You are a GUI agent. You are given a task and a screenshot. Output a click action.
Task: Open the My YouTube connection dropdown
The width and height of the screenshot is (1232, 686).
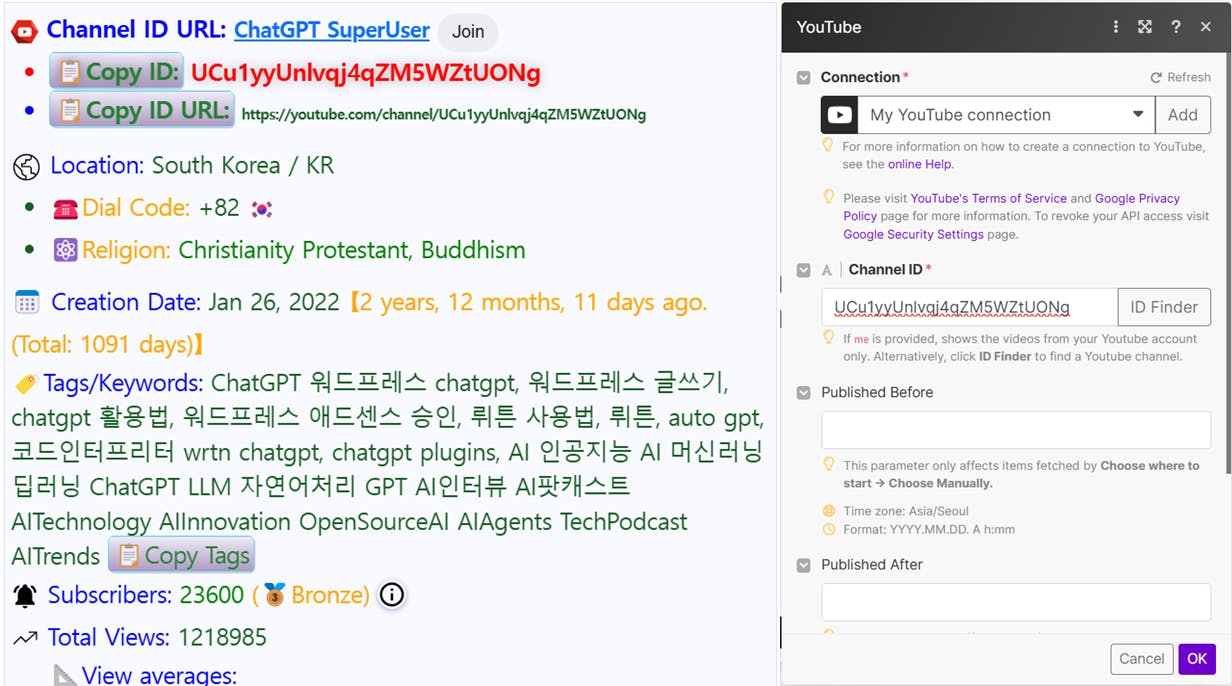pos(1006,115)
